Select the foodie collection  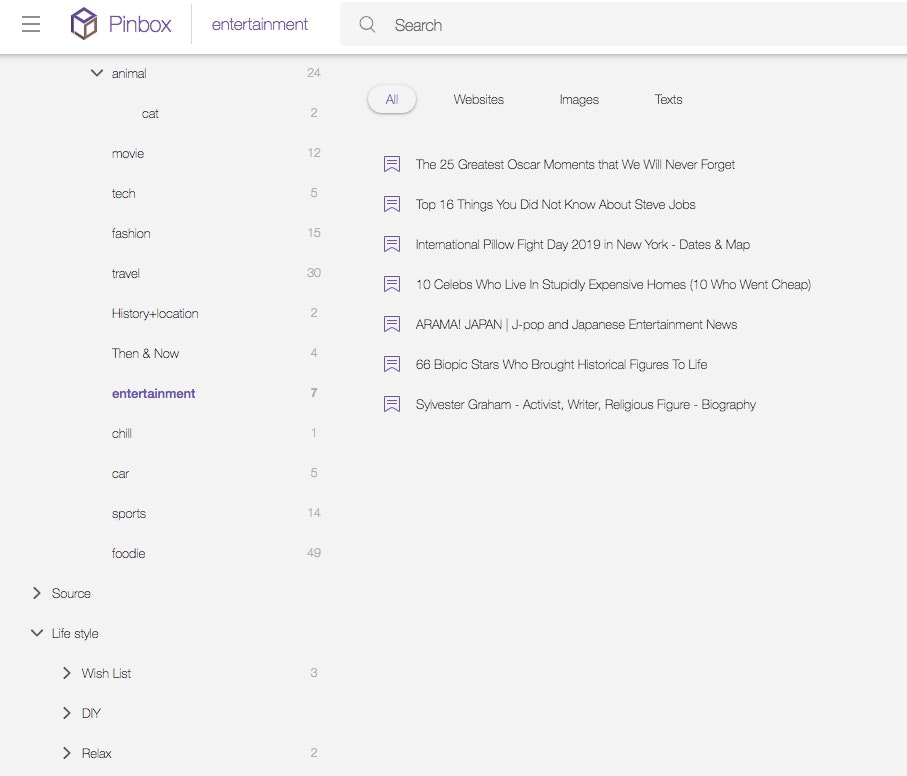pos(128,553)
